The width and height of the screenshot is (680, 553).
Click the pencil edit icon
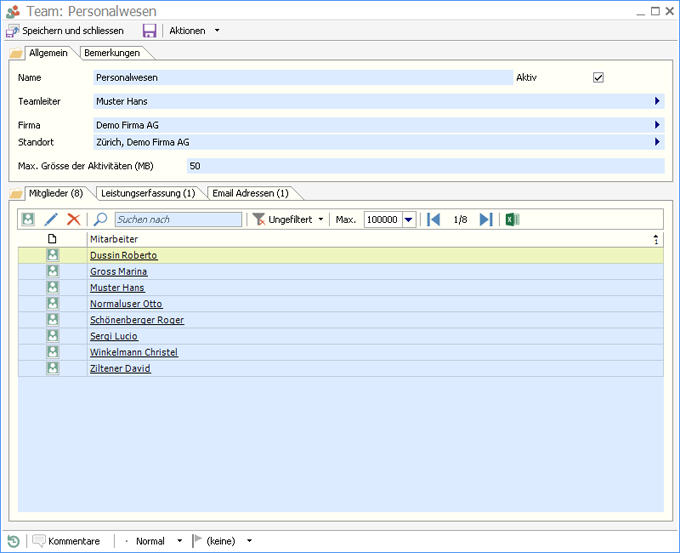tap(51, 219)
